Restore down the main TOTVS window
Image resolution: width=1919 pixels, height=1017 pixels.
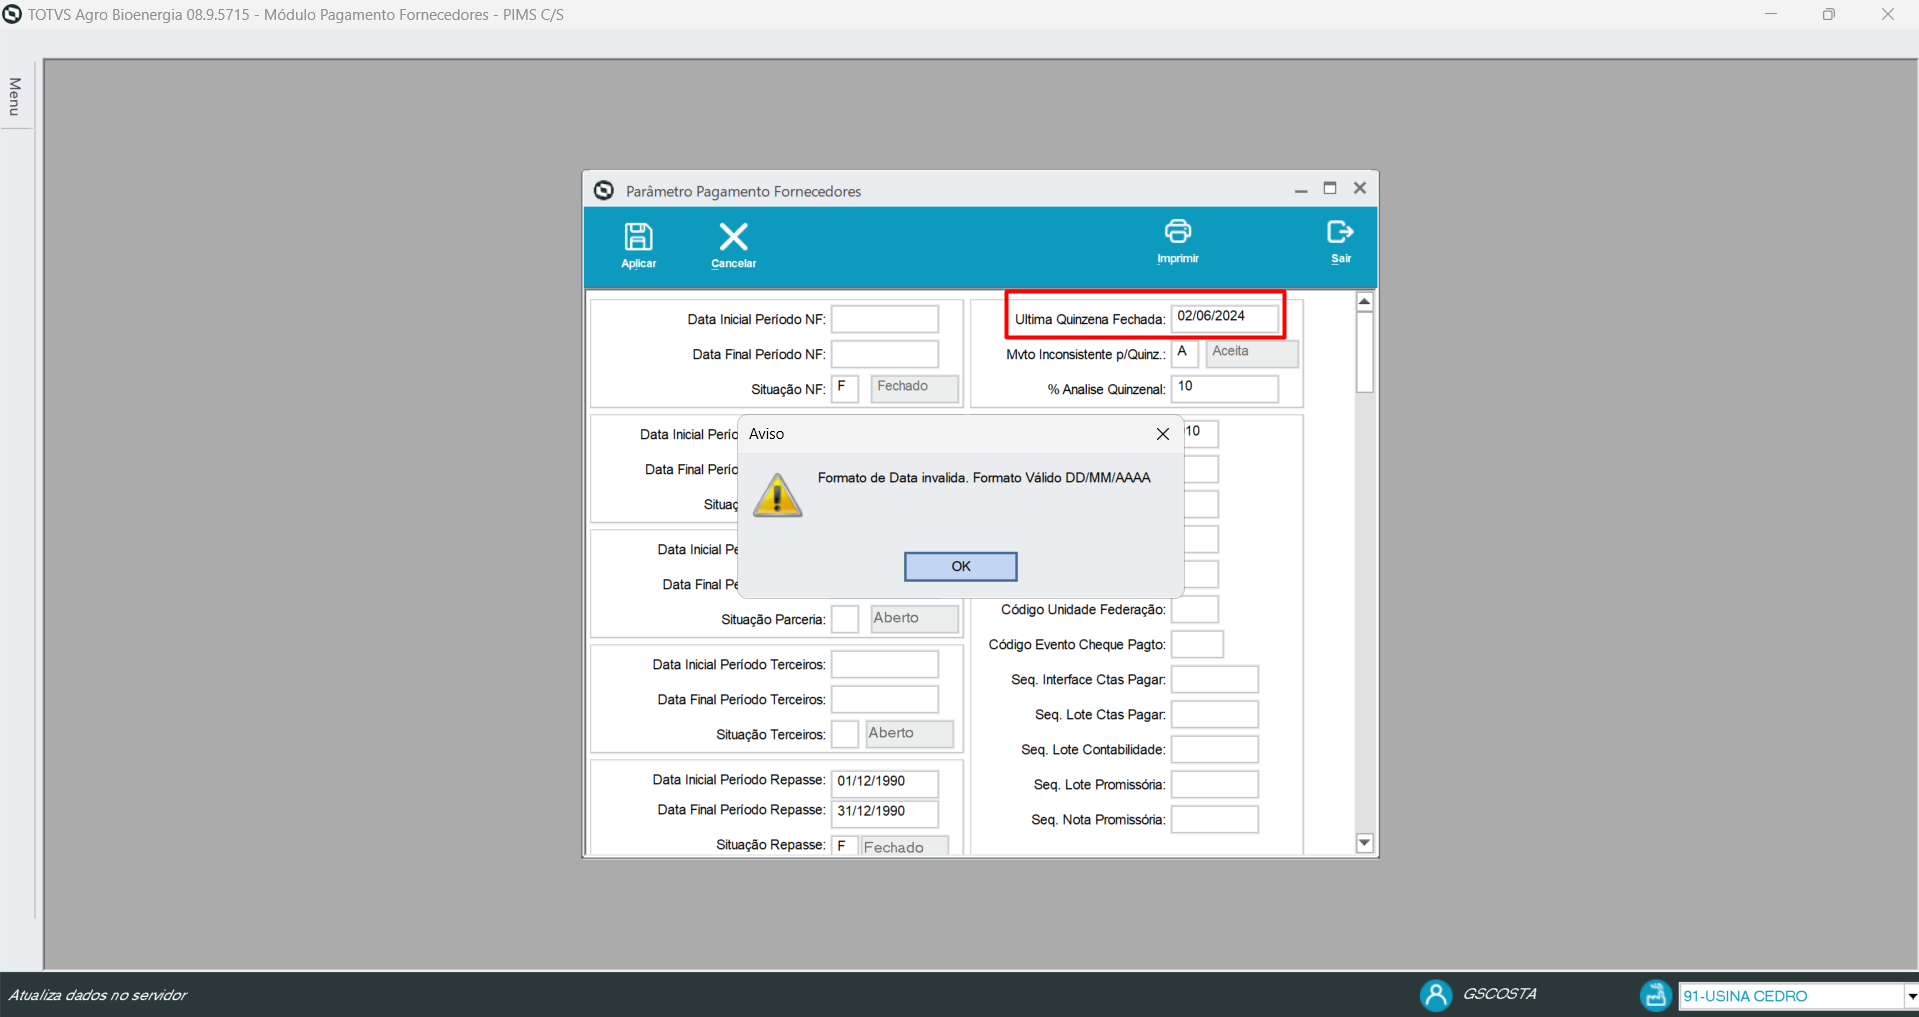click(x=1829, y=14)
